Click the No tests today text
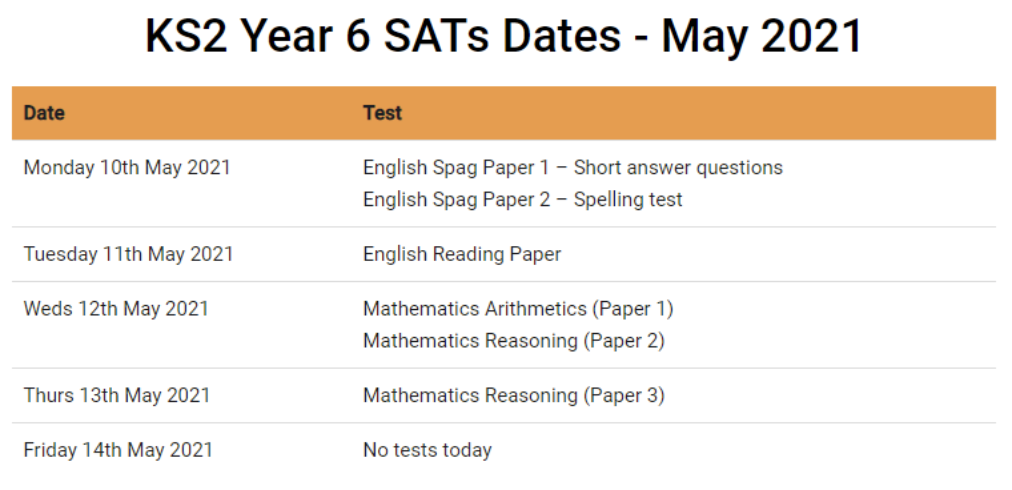 pos(427,450)
